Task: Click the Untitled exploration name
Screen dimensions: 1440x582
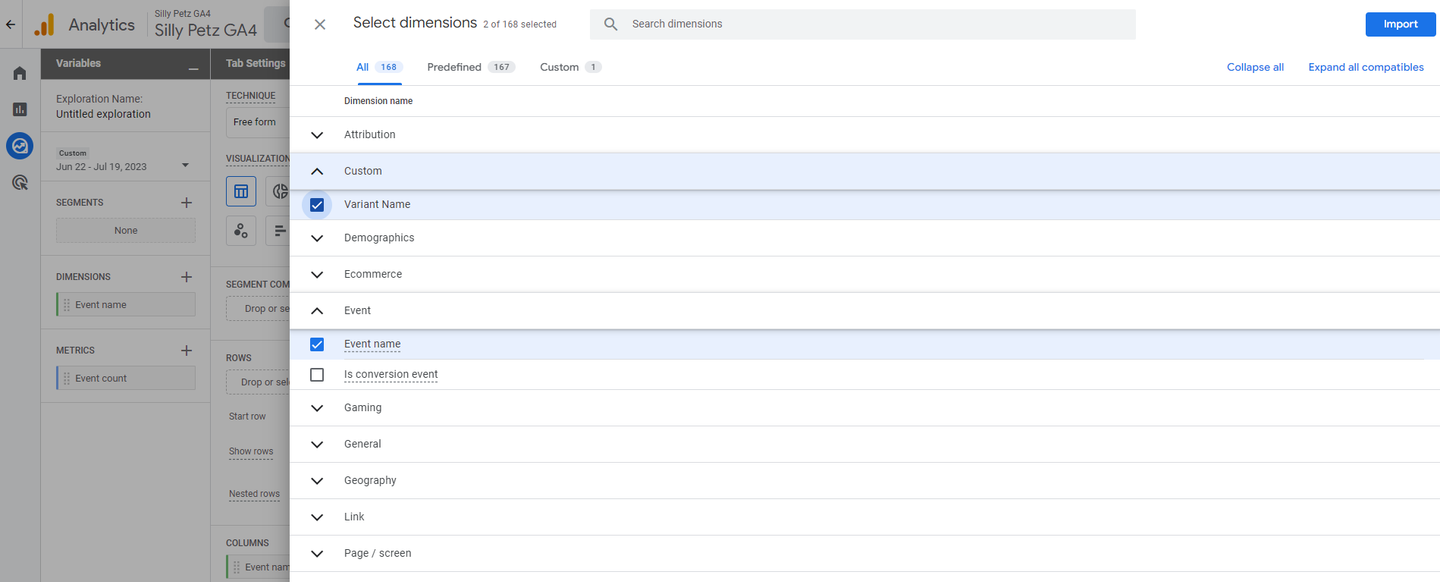Action: click(x=103, y=114)
